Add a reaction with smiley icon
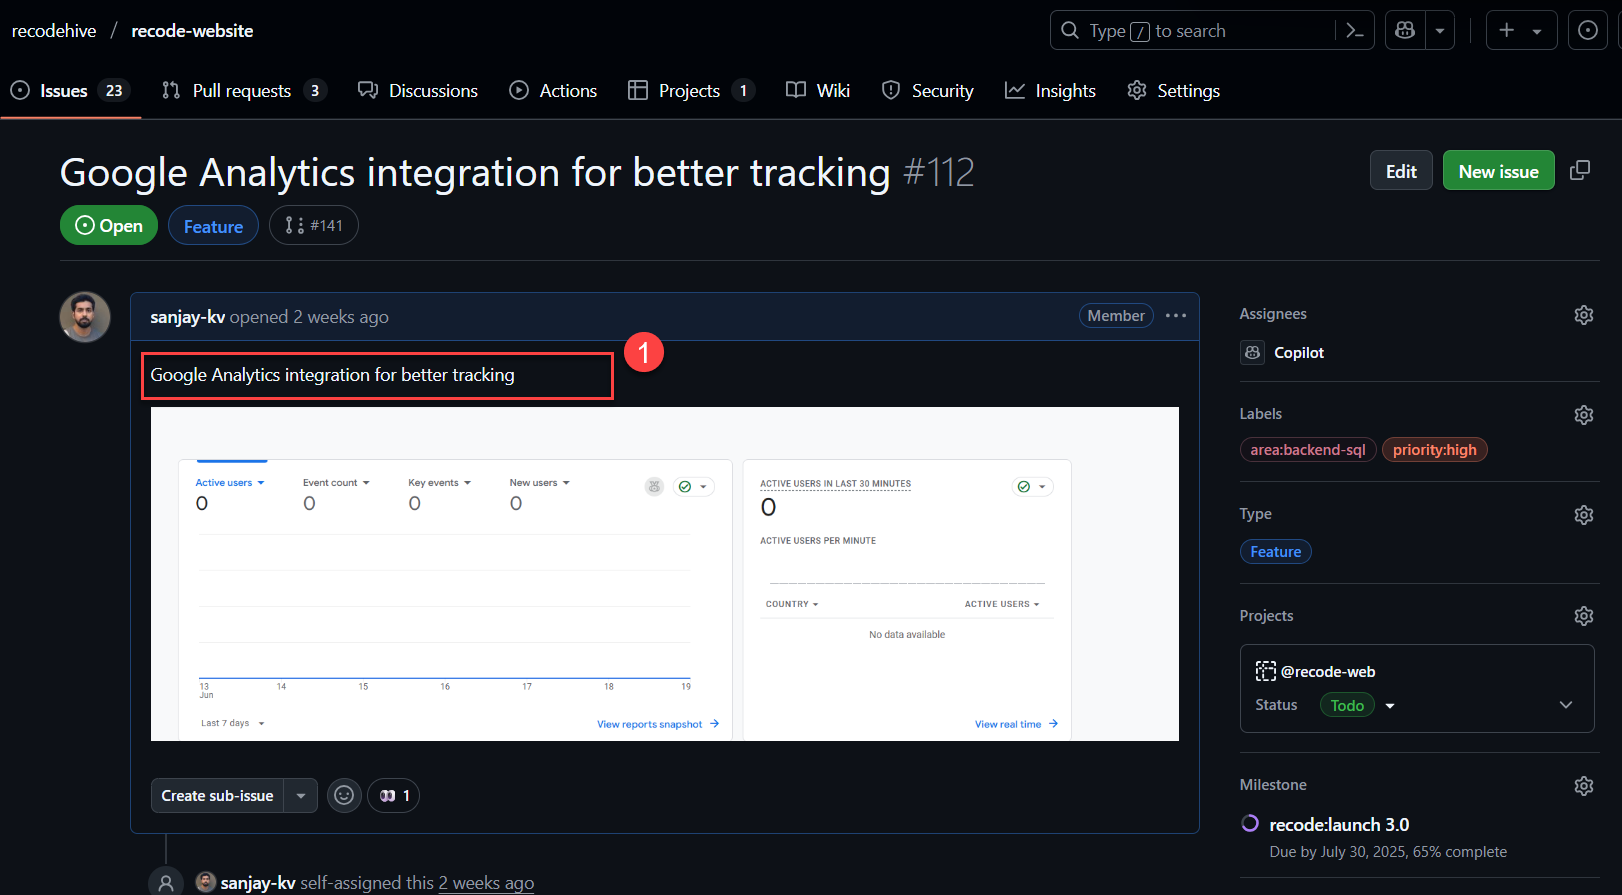 click(x=344, y=796)
